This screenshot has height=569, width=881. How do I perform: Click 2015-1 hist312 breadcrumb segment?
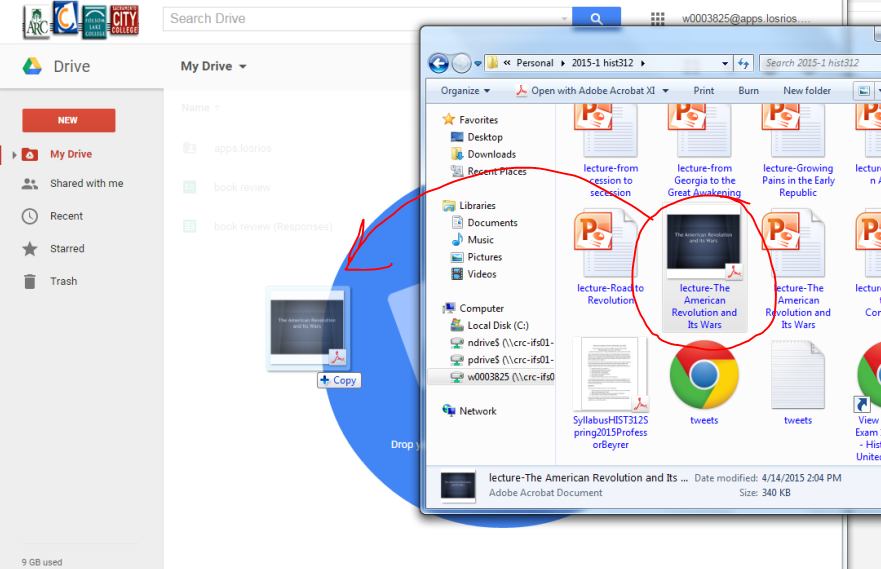pos(602,63)
